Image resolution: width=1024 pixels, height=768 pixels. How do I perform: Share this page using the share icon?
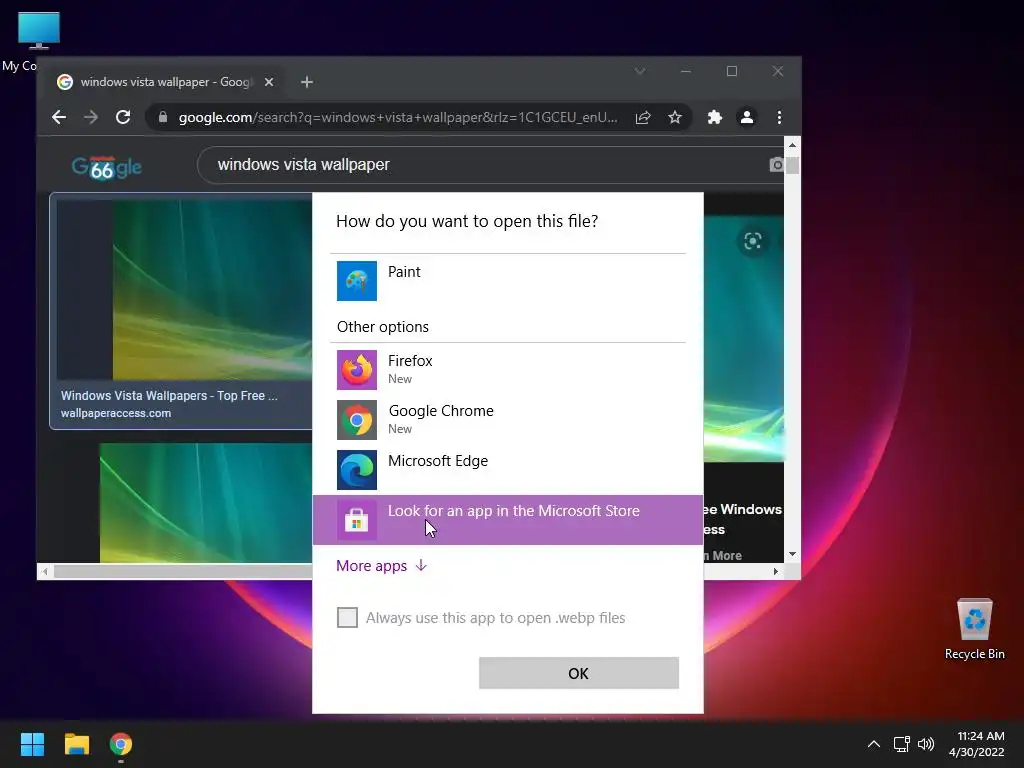pyautogui.click(x=643, y=118)
